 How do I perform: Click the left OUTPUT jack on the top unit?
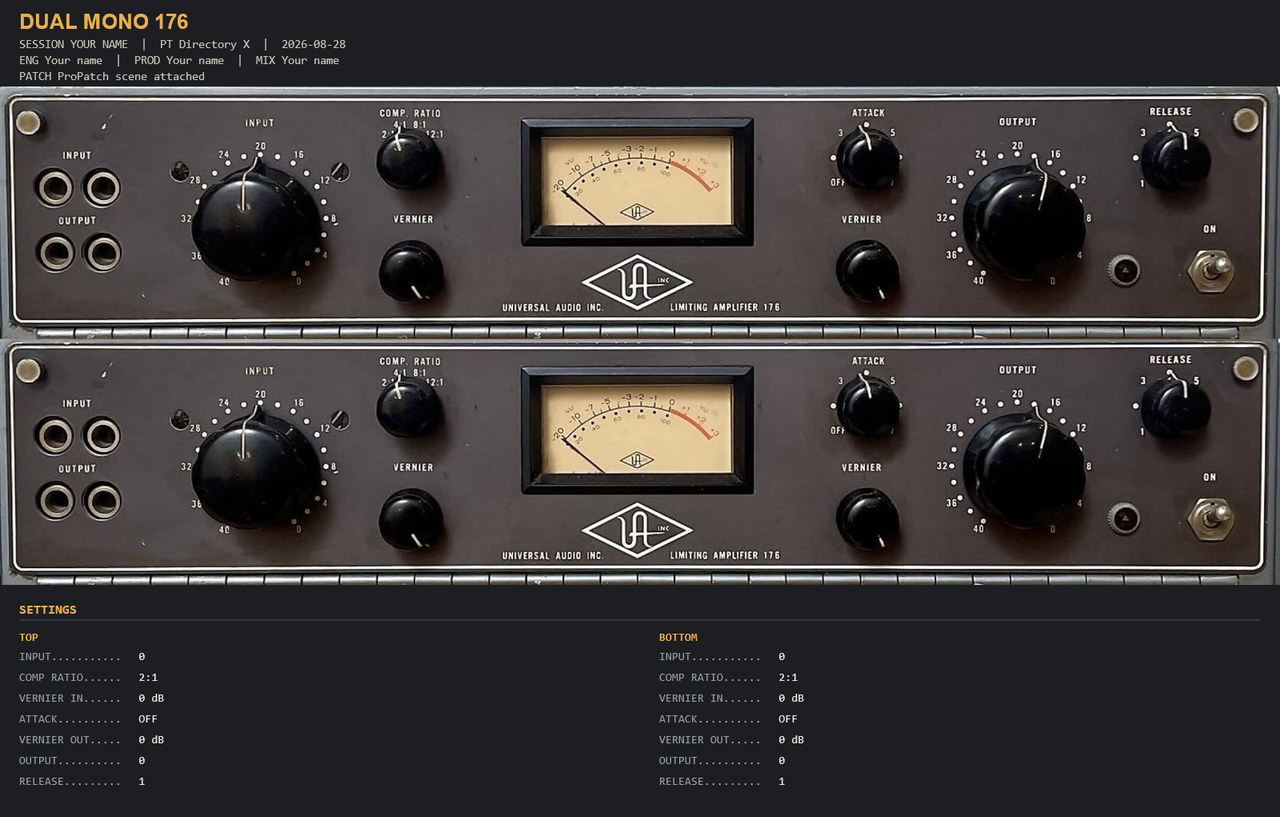[55, 252]
